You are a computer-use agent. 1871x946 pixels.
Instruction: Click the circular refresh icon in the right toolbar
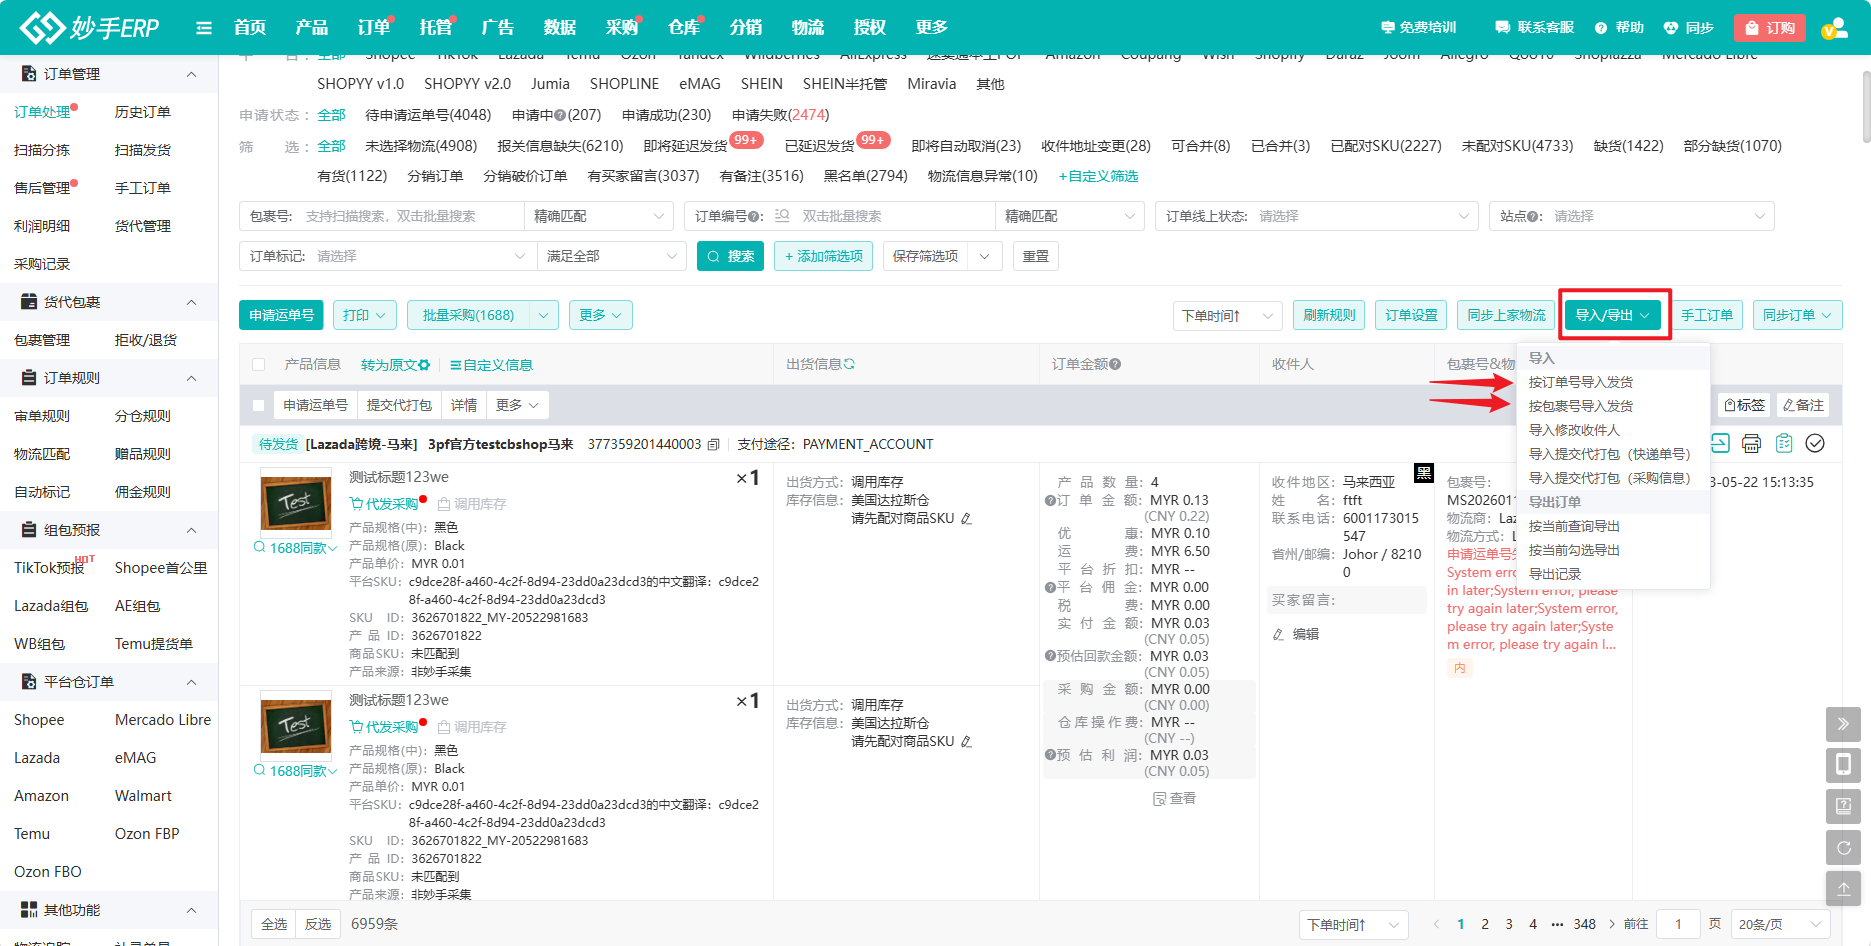pos(1843,847)
